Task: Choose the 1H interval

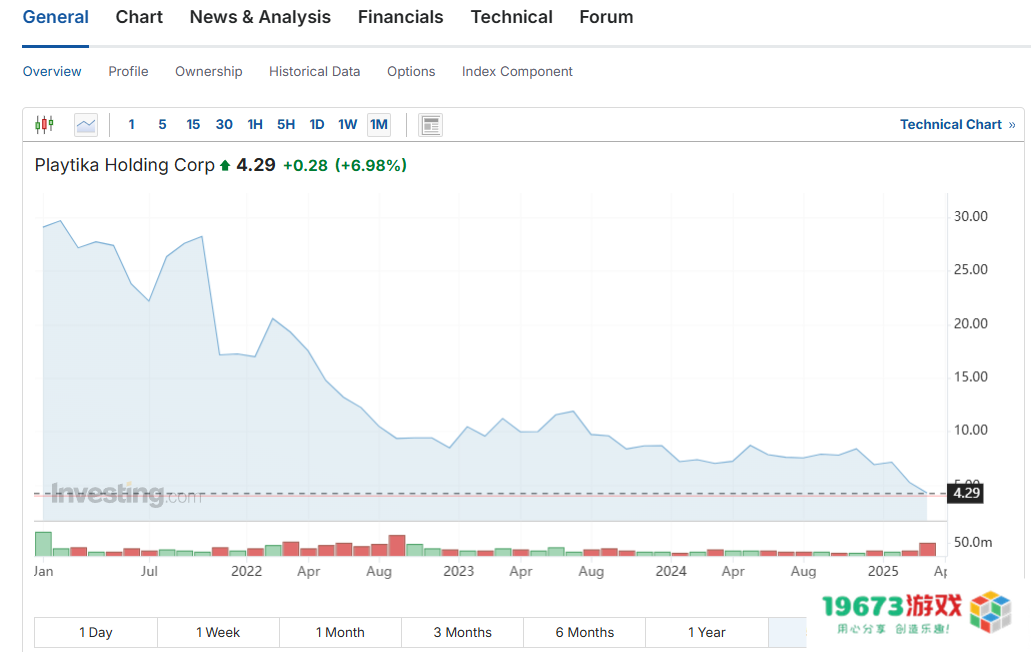Action: pyautogui.click(x=255, y=124)
